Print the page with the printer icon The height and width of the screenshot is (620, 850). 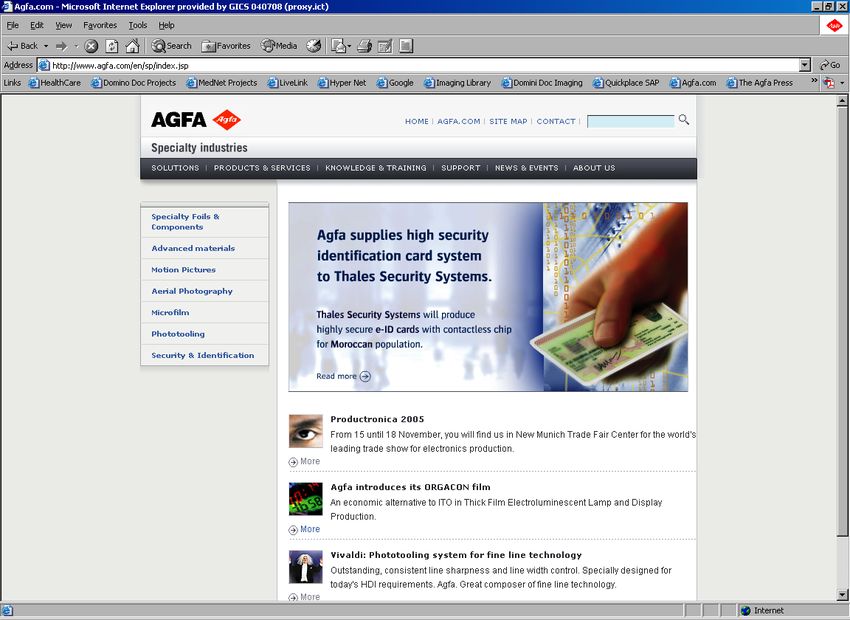[x=364, y=46]
